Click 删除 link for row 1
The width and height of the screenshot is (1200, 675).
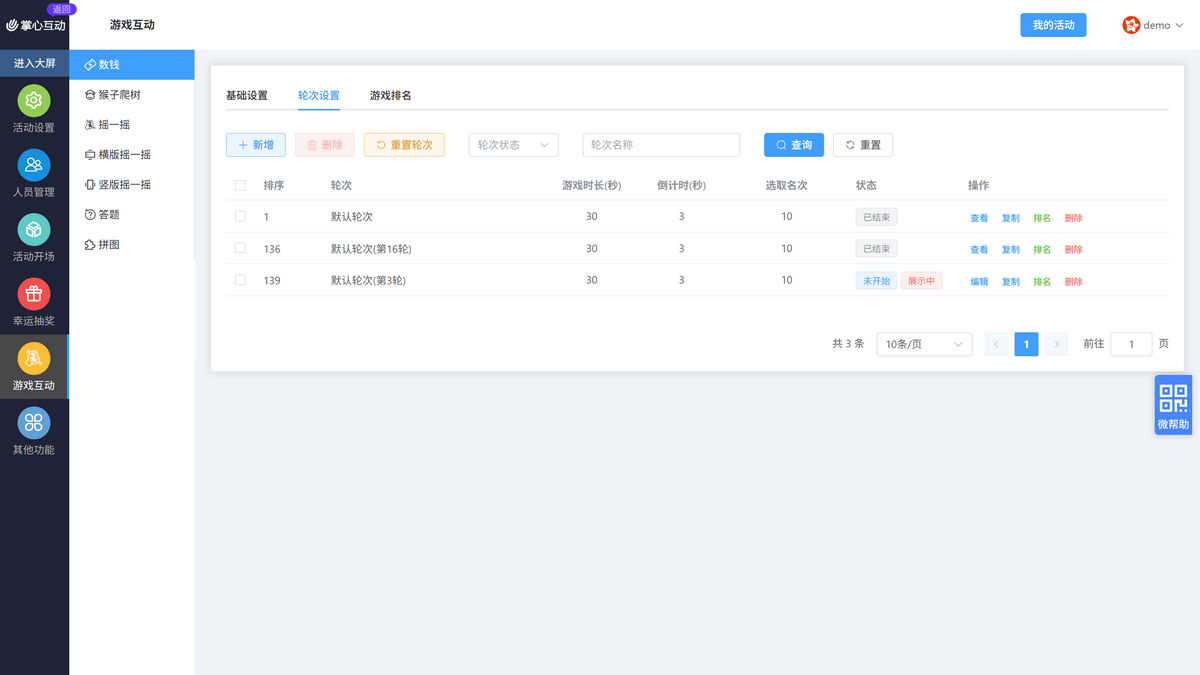click(x=1074, y=218)
